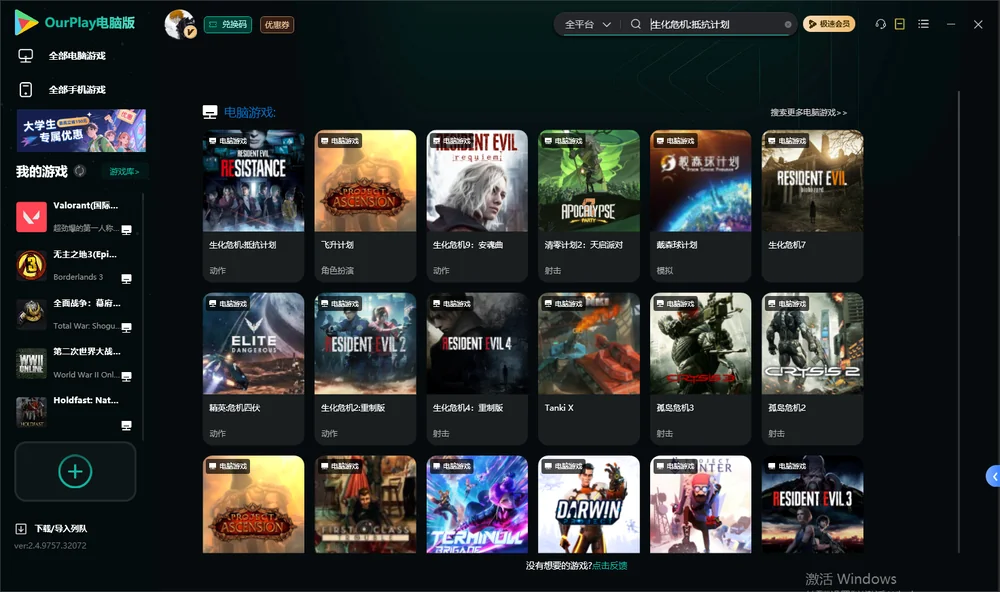The image size is (1000, 592).
Task: Open the Darwin Project game cover
Action: coord(589,504)
